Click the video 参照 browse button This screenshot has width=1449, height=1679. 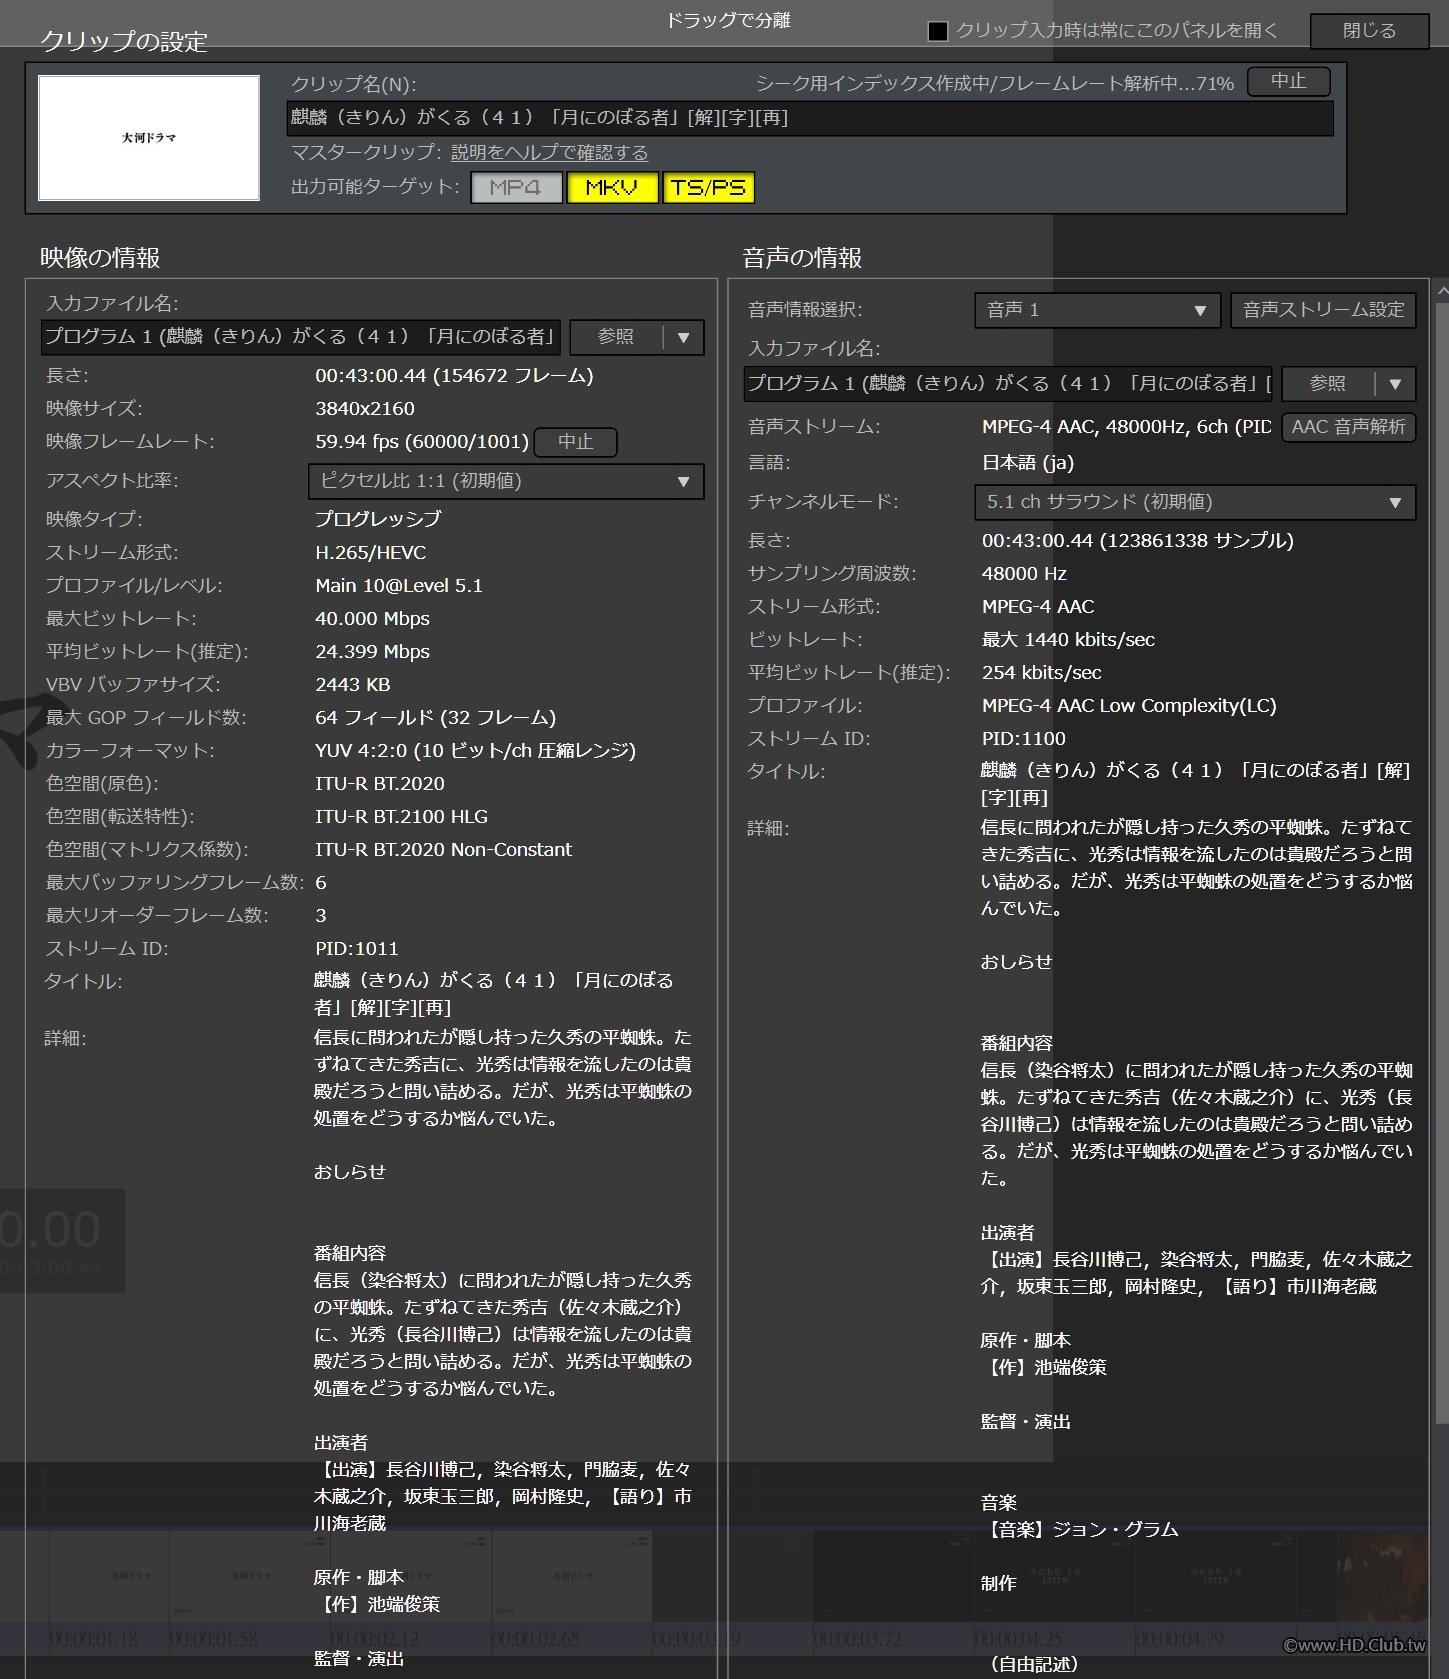tap(616, 338)
